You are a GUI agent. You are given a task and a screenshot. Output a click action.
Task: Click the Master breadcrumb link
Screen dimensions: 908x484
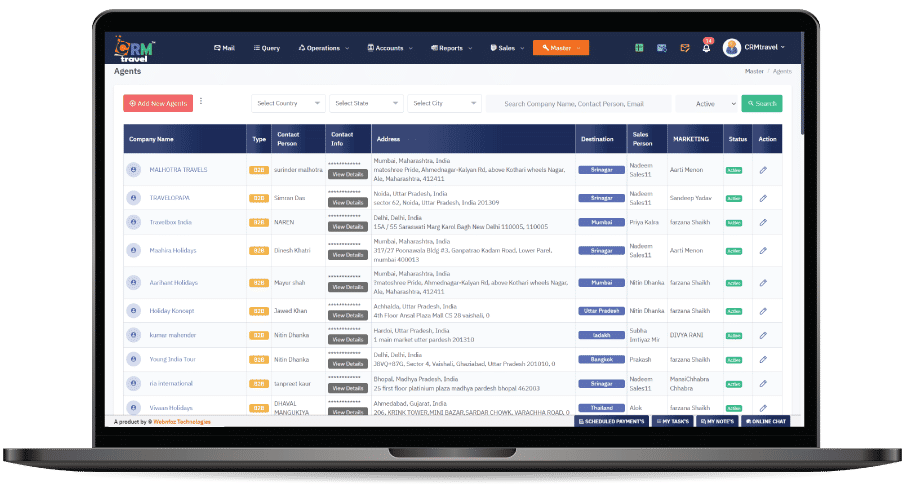pyautogui.click(x=754, y=71)
